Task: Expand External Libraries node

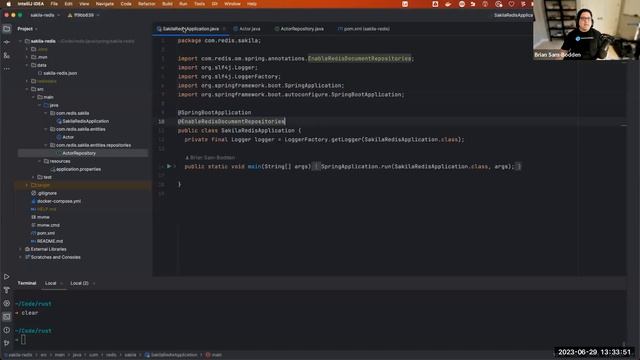Action: point(20,249)
